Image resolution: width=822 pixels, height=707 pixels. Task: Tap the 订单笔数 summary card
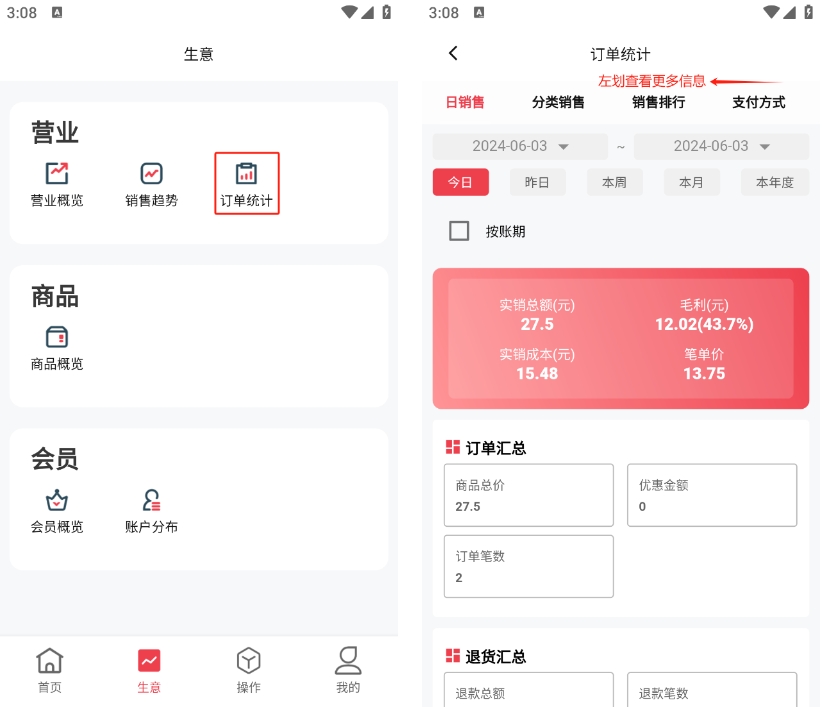click(528, 566)
